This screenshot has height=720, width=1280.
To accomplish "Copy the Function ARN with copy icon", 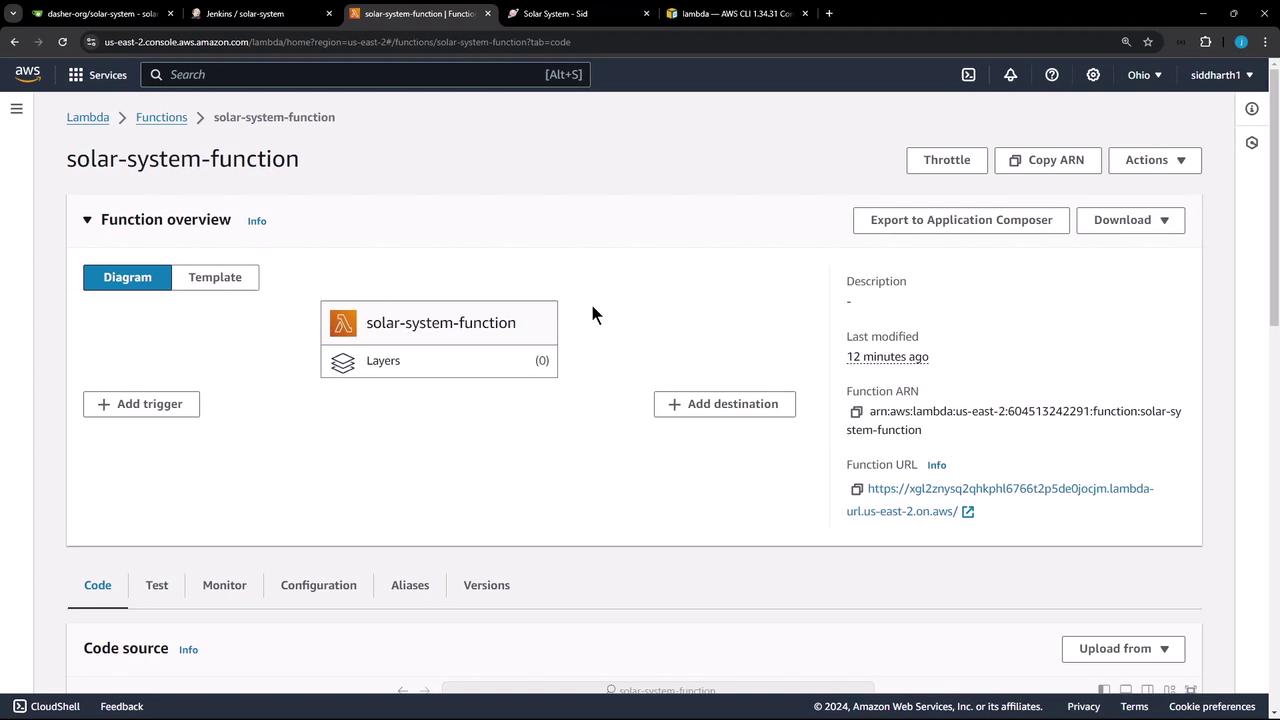I will pyautogui.click(x=856, y=412).
